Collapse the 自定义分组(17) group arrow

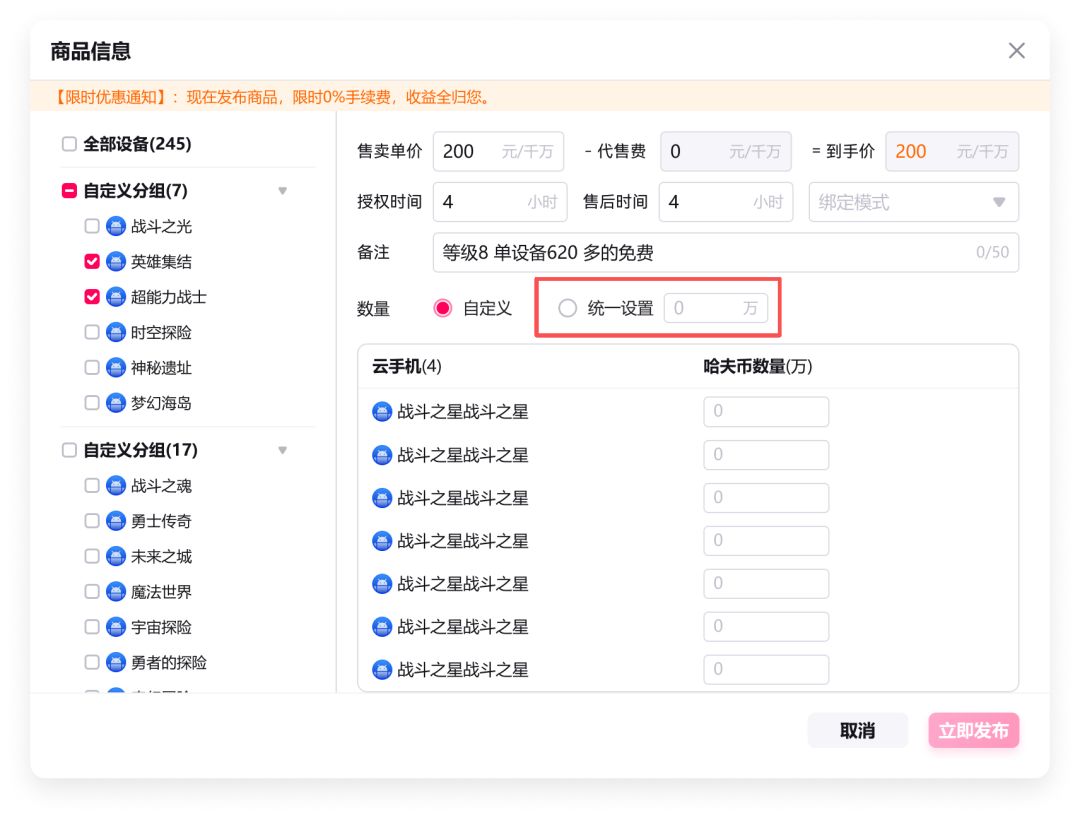pos(282,451)
